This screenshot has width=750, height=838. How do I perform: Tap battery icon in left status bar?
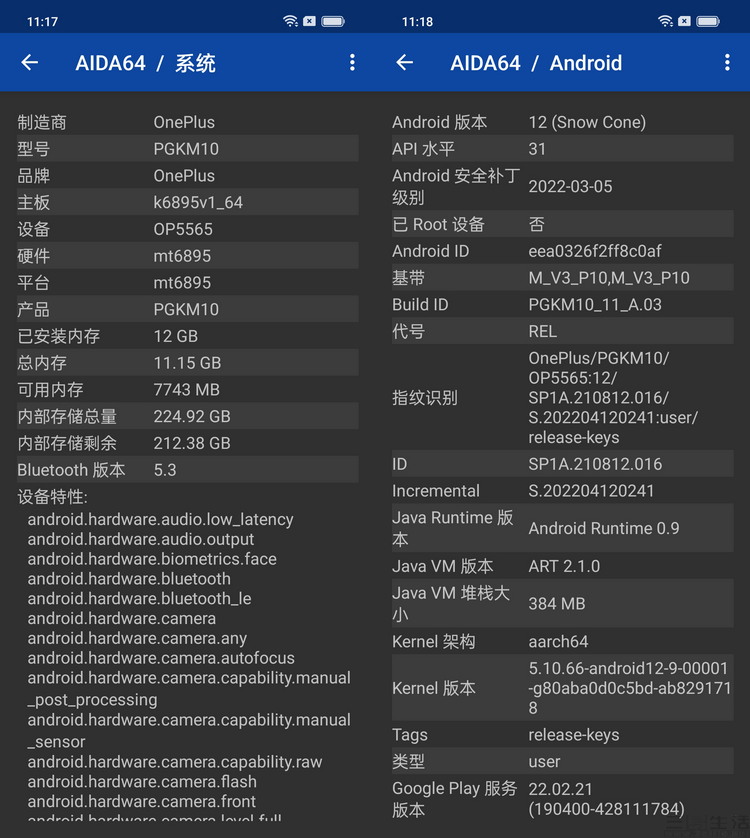(333, 21)
